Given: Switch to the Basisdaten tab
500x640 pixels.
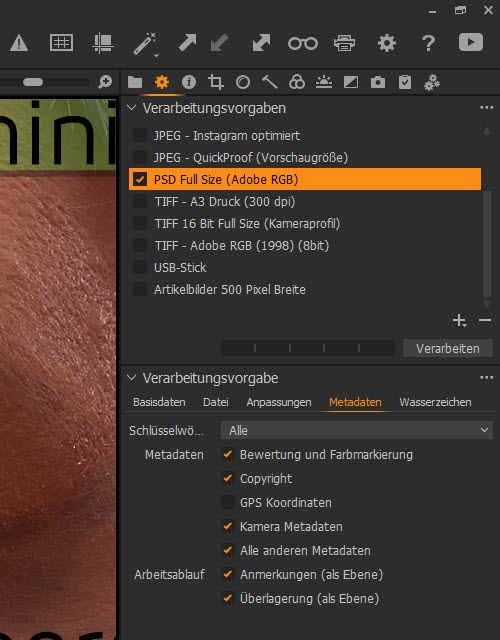Looking at the screenshot, I should [159, 402].
